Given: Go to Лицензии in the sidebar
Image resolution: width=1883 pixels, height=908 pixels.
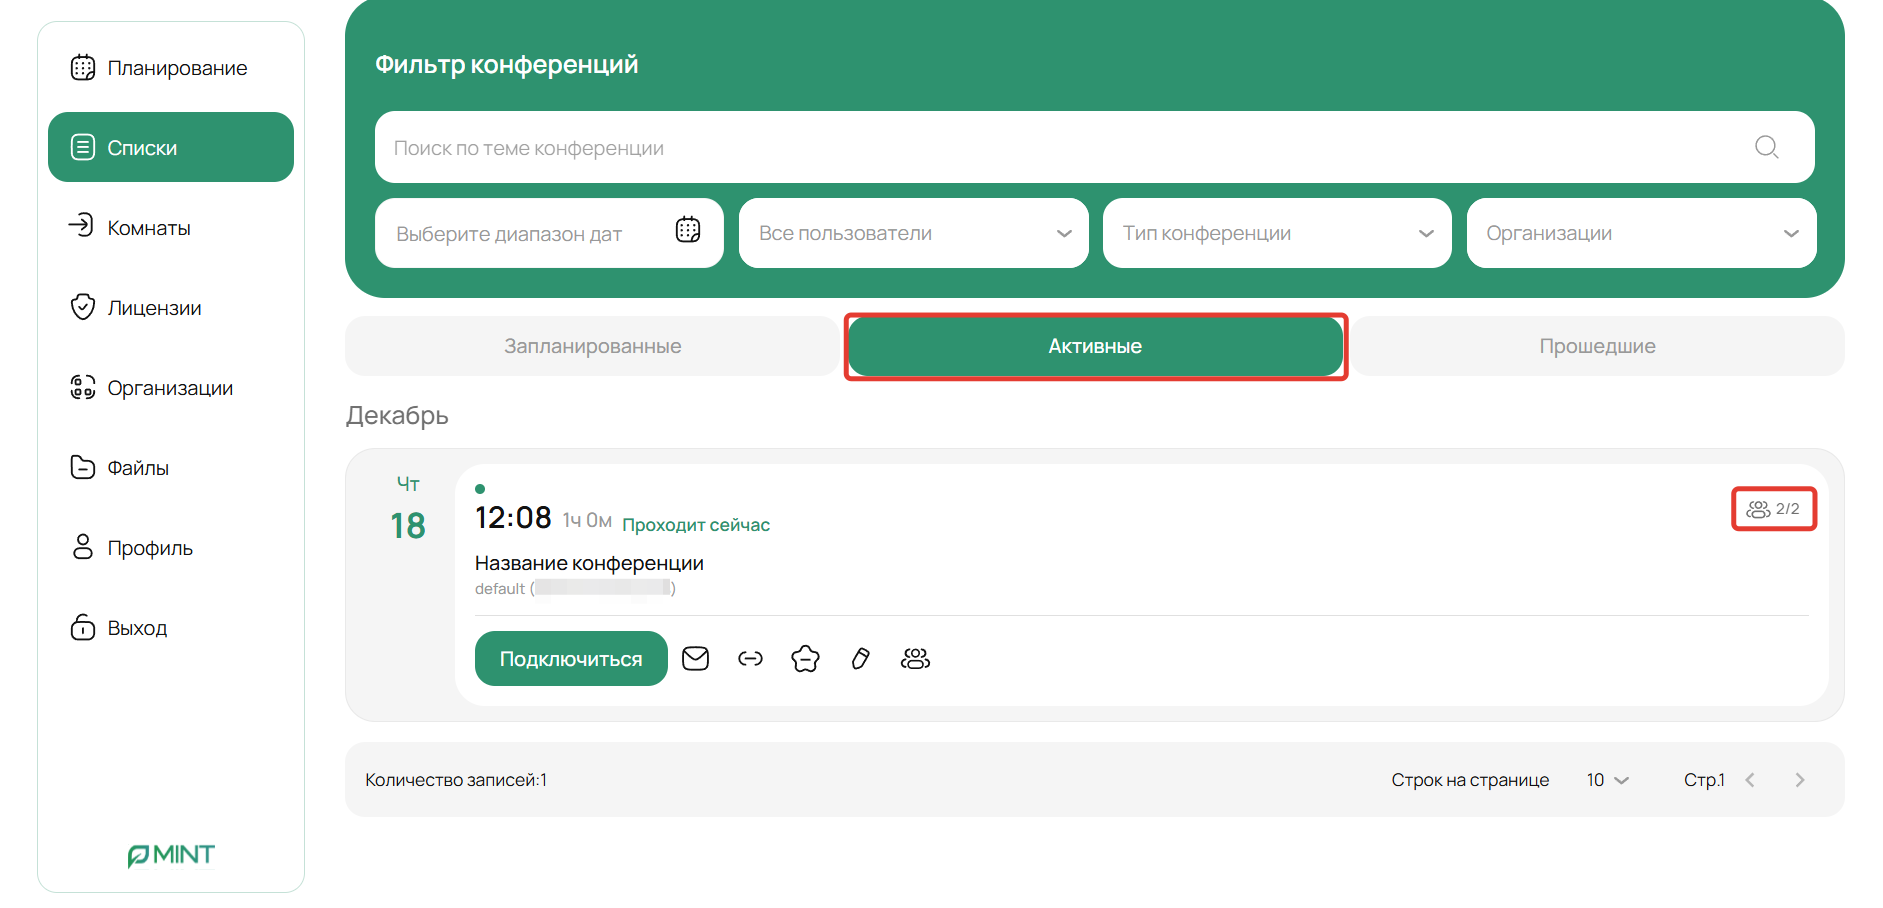Looking at the screenshot, I should pyautogui.click(x=154, y=308).
